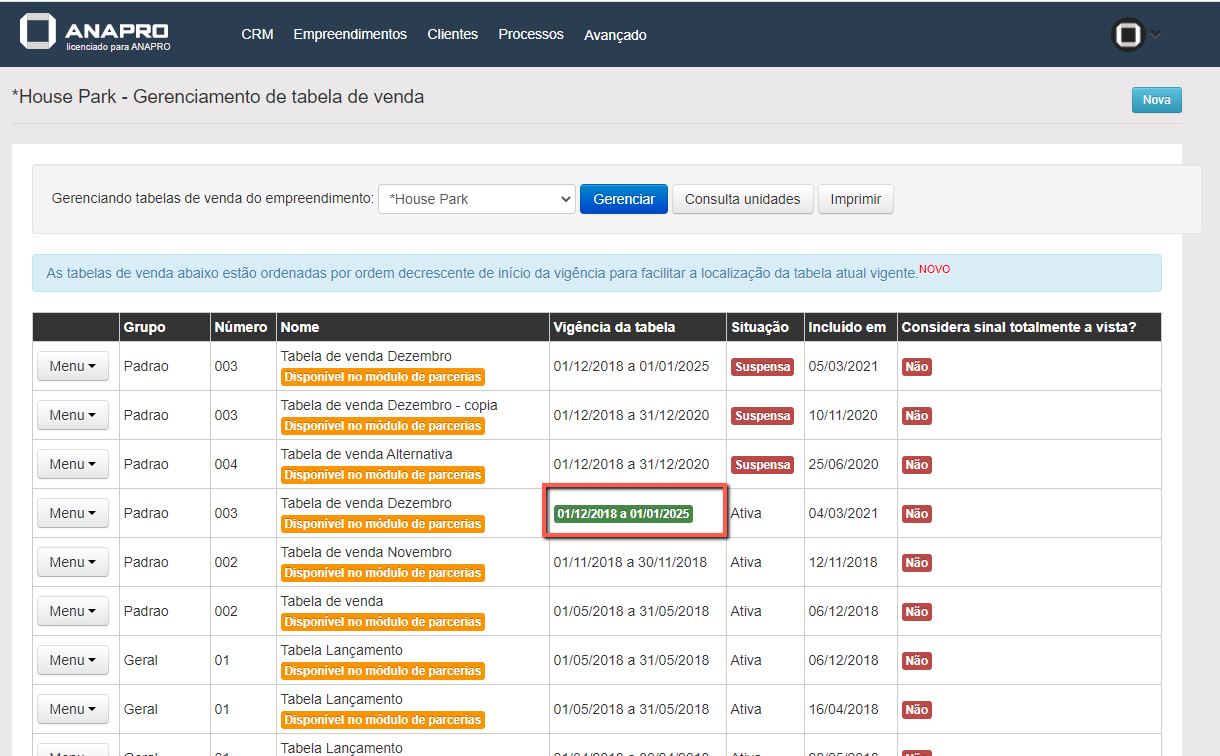Open the empreendimento *House Park dropdown
1220x756 pixels.
(x=476, y=199)
